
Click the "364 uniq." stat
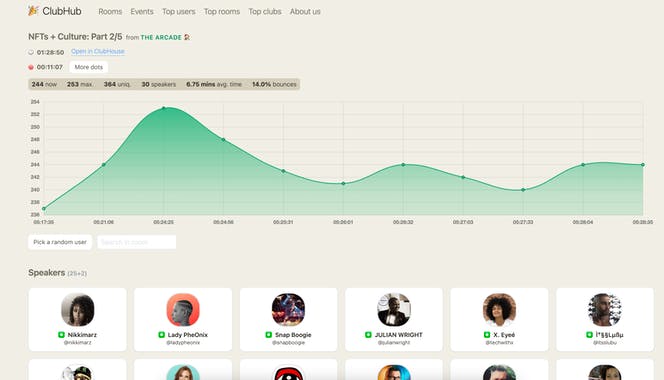point(117,84)
